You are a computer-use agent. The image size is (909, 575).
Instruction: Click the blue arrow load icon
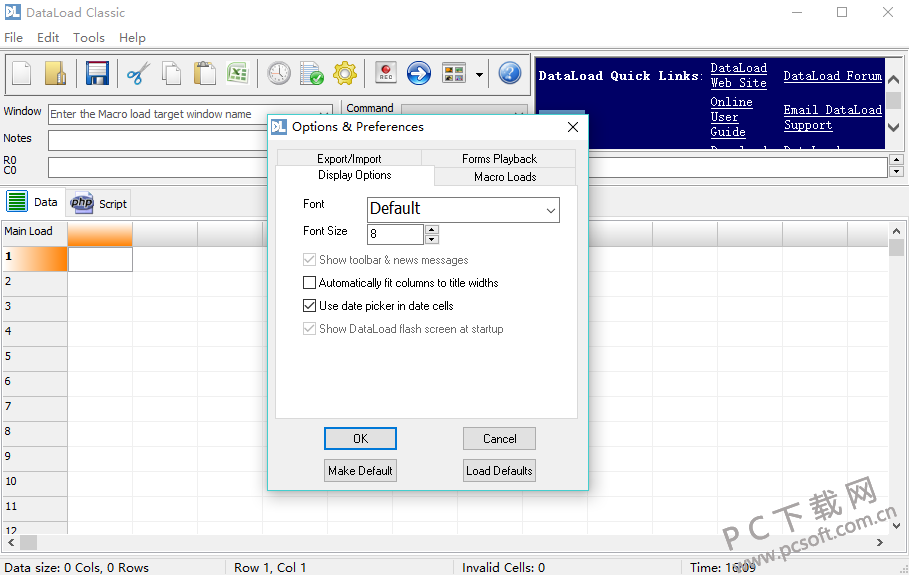[419, 73]
